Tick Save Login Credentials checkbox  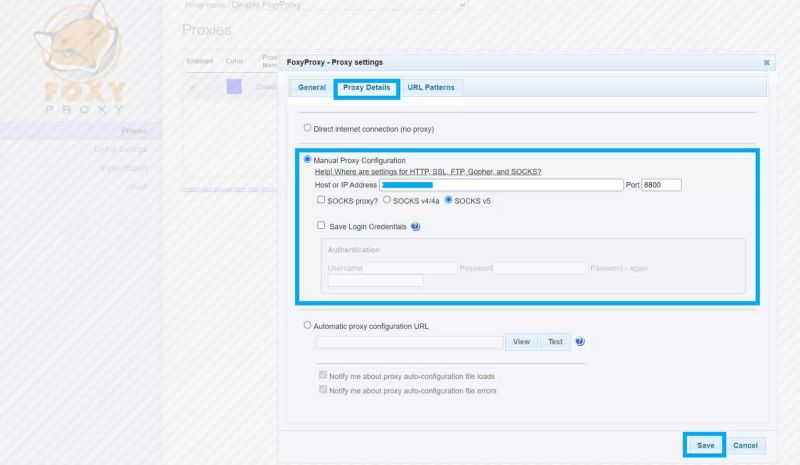click(321, 225)
